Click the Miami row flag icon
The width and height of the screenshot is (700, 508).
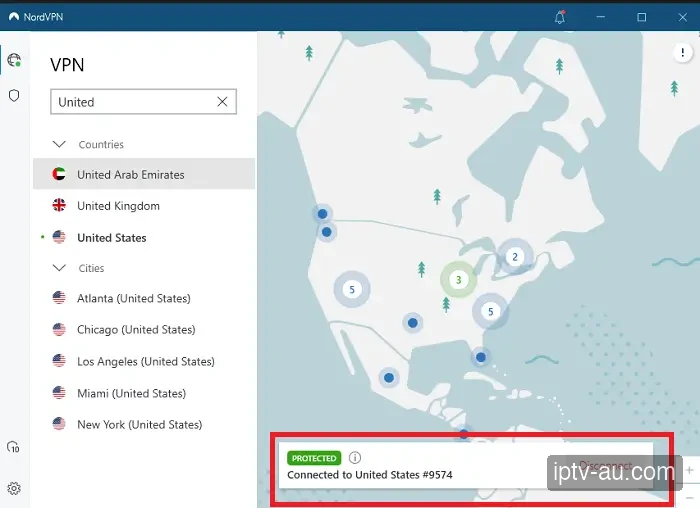click(x=59, y=393)
